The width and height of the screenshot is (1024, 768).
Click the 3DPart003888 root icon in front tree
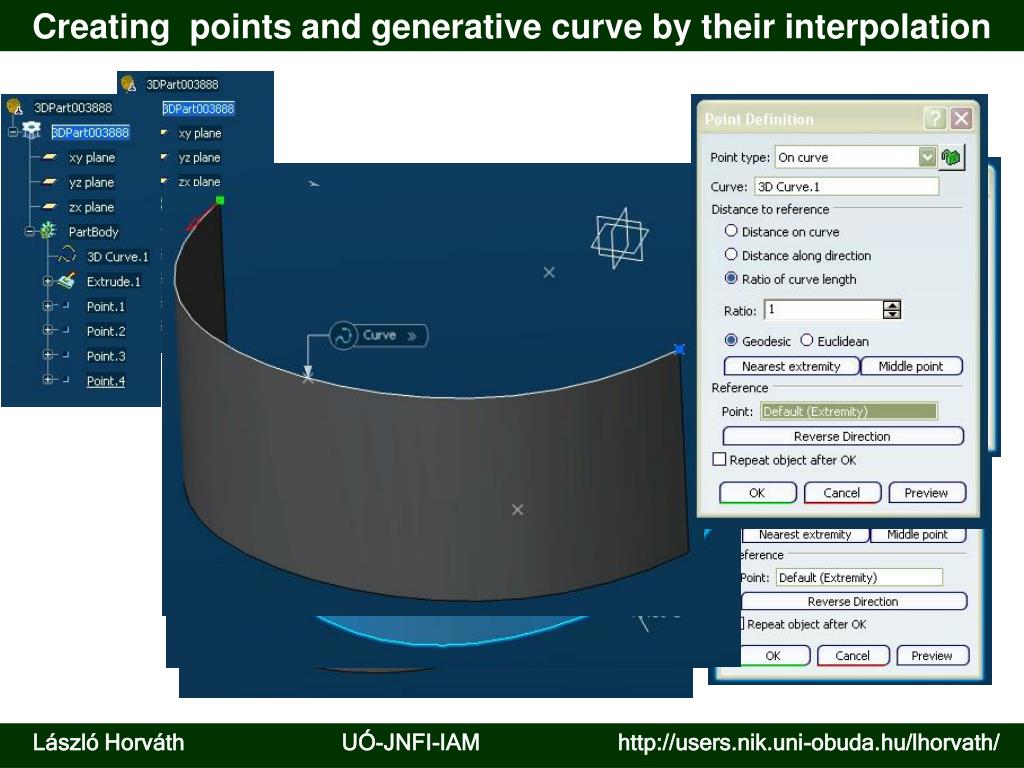pos(15,106)
